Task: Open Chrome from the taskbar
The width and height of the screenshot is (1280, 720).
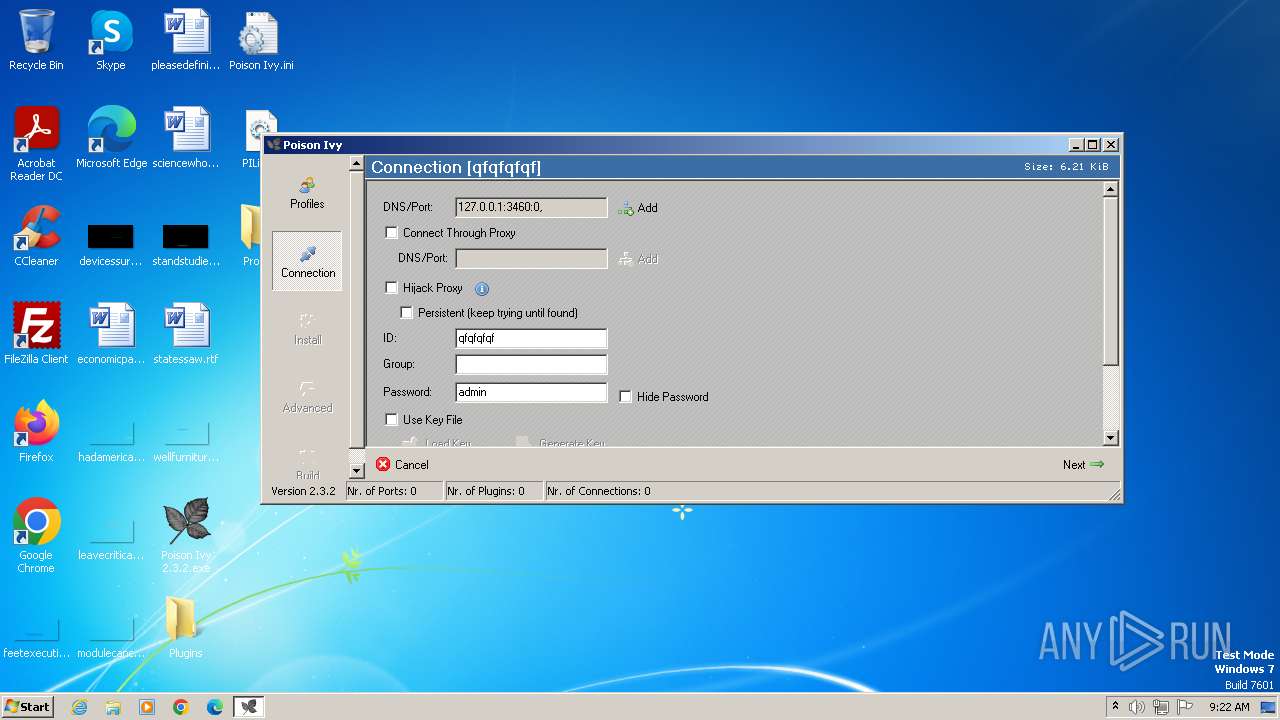Action: tap(181, 707)
